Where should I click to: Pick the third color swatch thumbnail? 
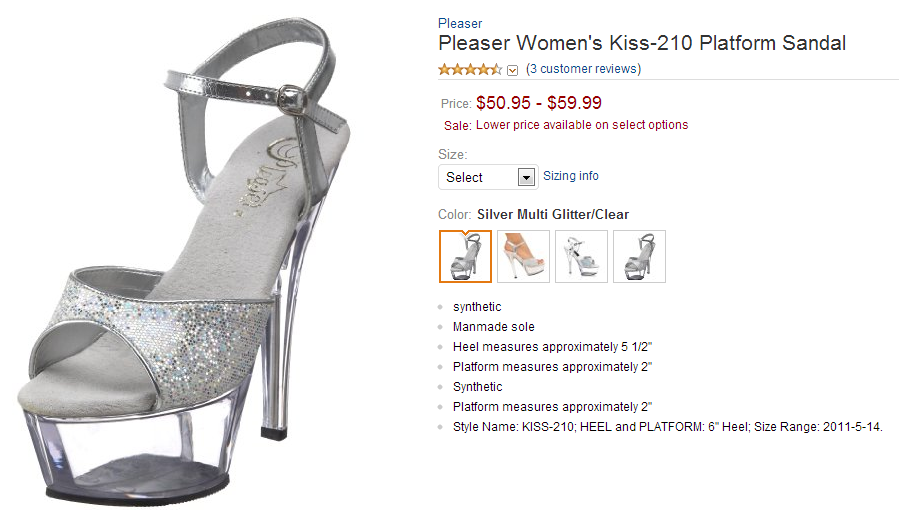click(x=581, y=257)
